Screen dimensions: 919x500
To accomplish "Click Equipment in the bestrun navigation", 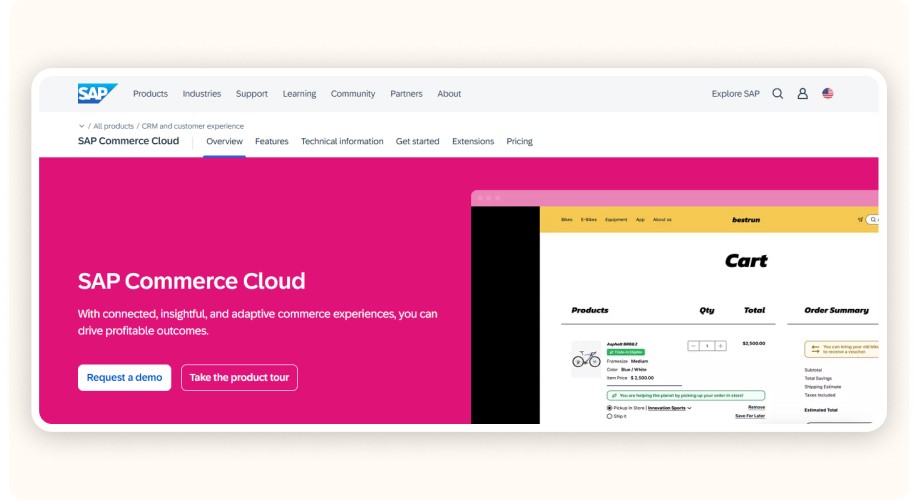I will (616, 220).
